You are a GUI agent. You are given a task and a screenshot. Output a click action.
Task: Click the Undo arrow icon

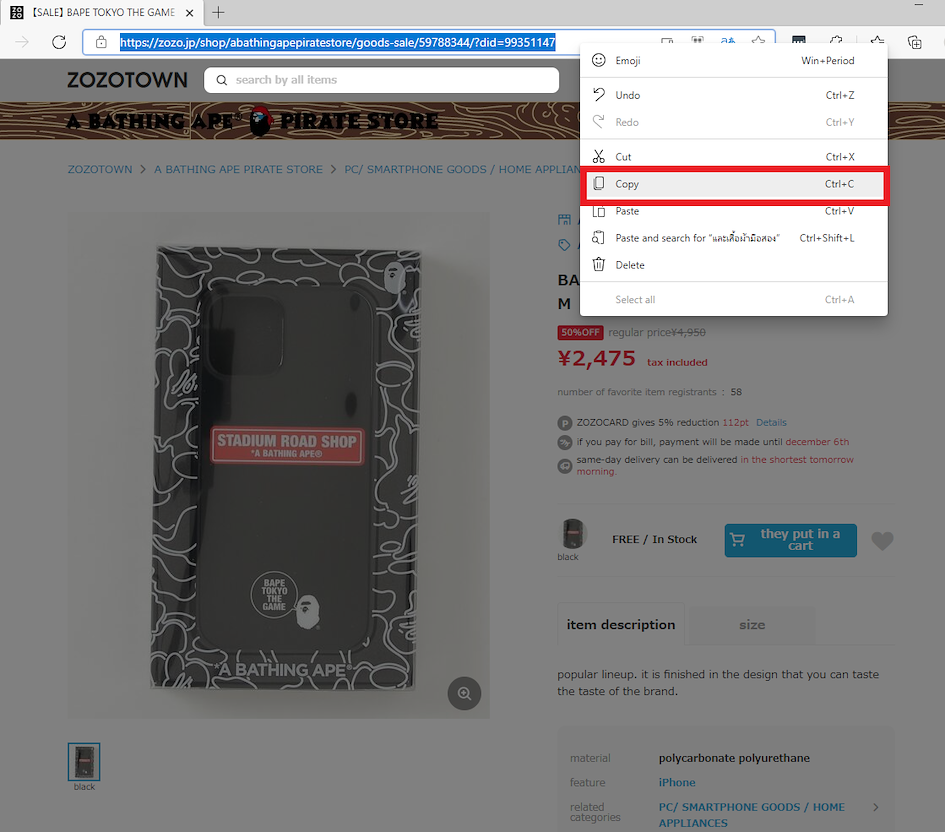click(x=598, y=95)
